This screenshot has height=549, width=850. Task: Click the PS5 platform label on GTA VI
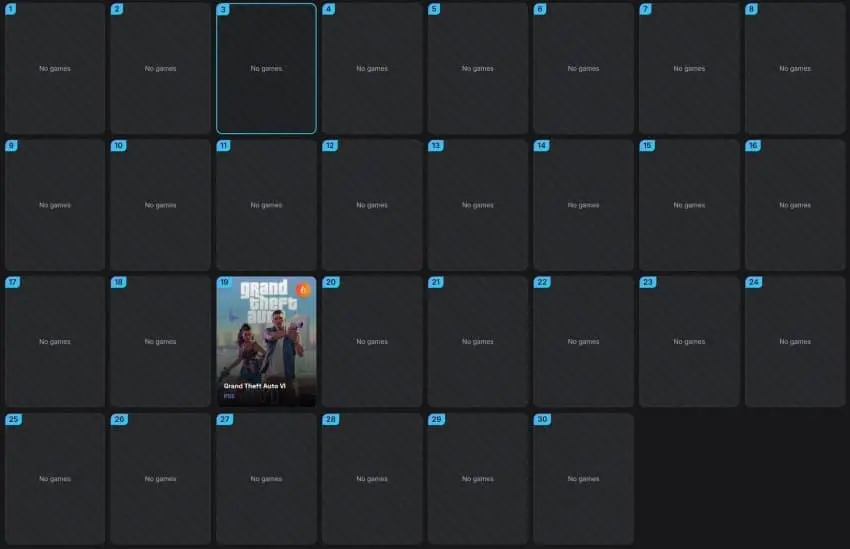(229, 396)
